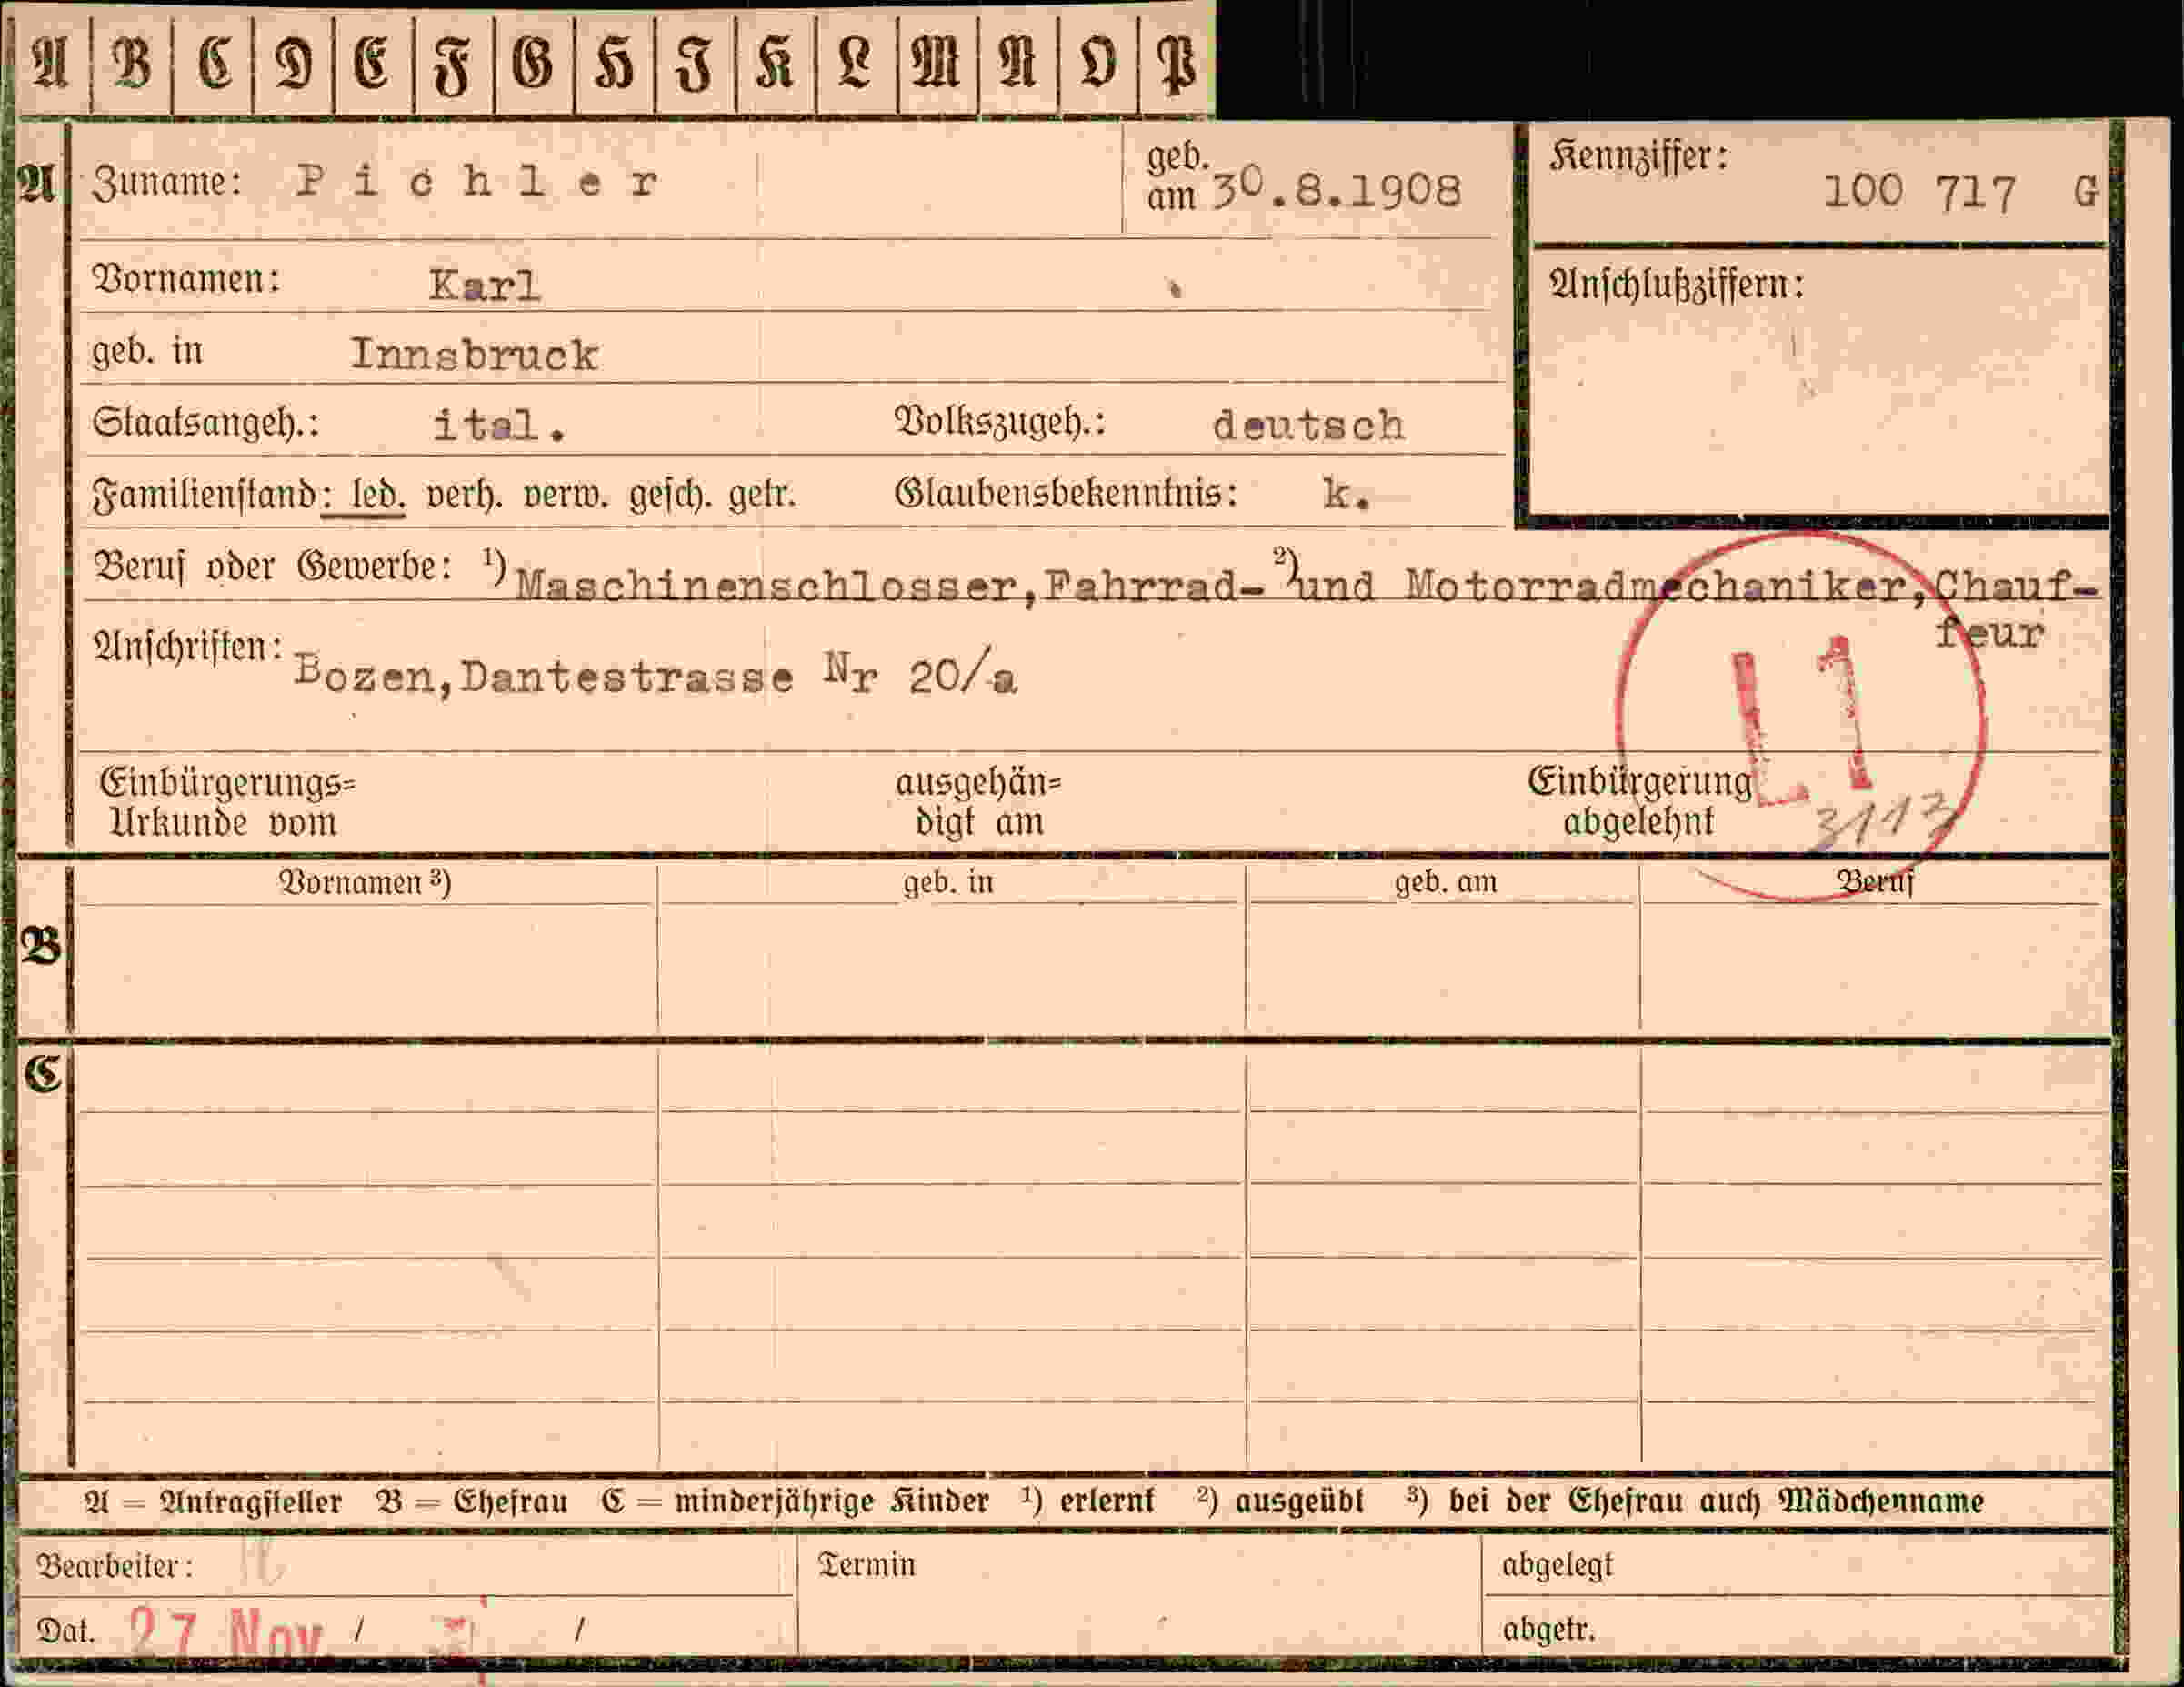Click the Kennziffer number "100 717"
The height and width of the screenshot is (1687, 2184).
[1919, 191]
